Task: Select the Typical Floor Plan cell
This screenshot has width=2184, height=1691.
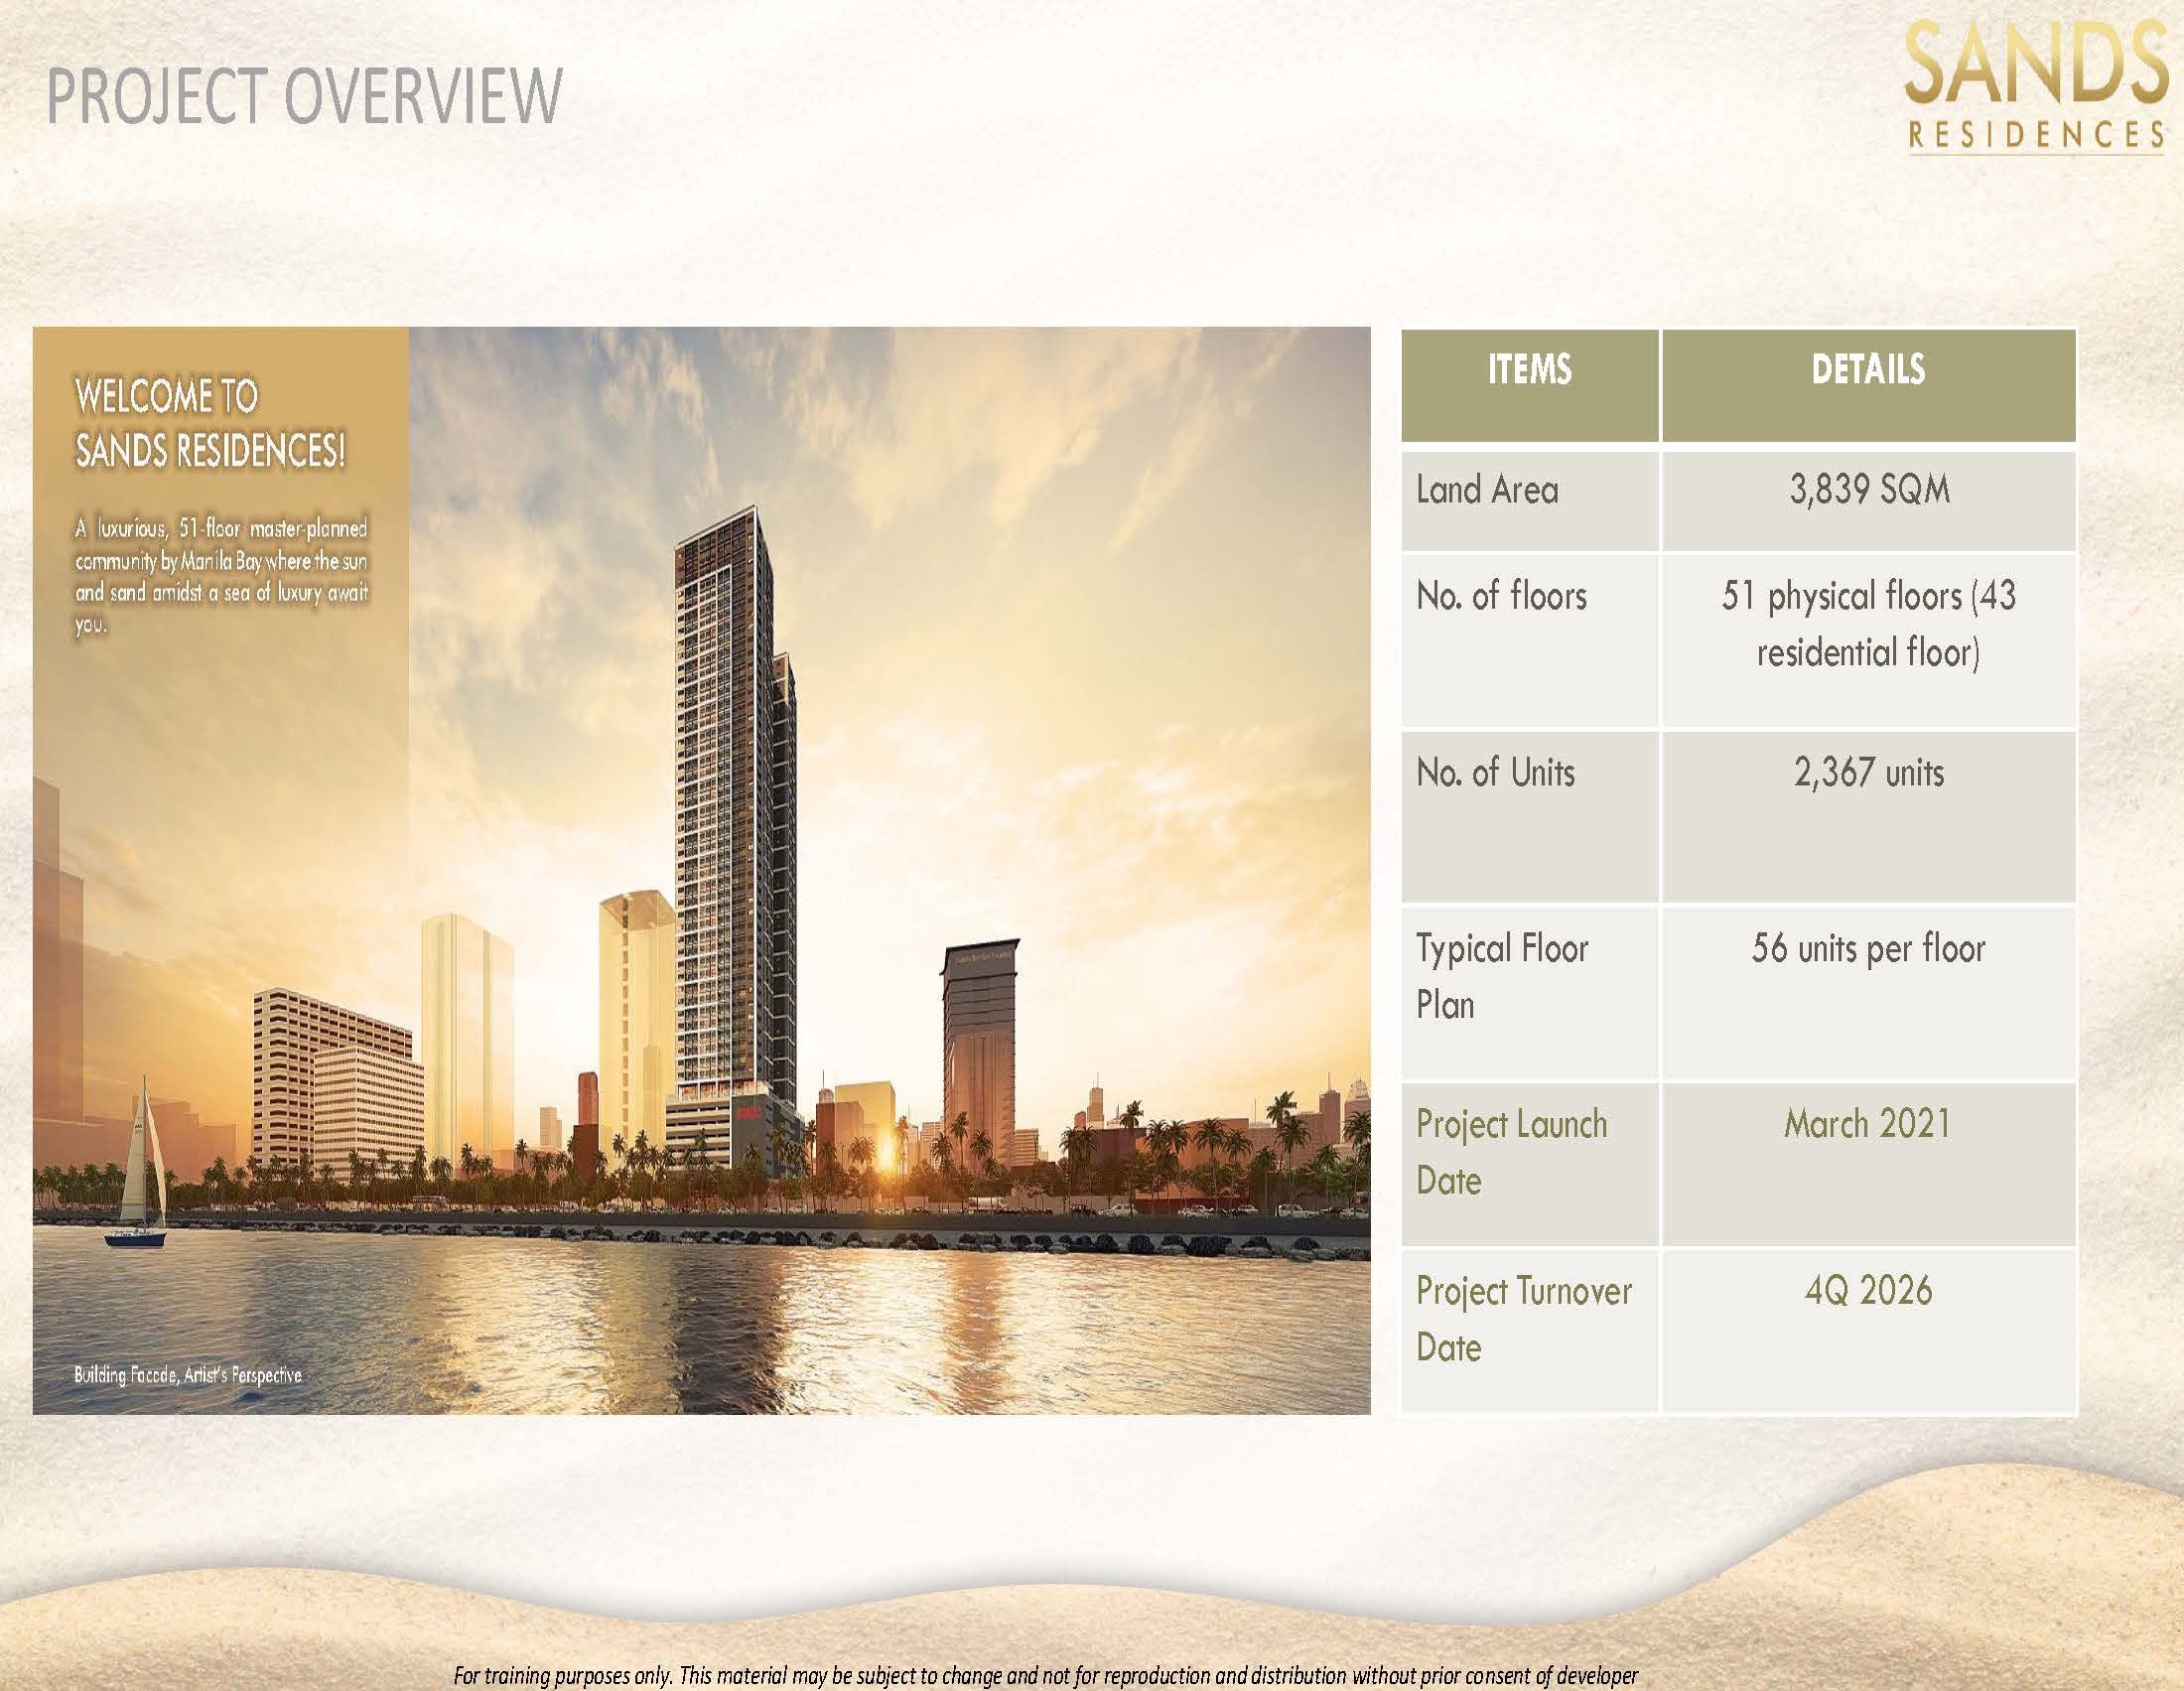Action: [1530, 992]
